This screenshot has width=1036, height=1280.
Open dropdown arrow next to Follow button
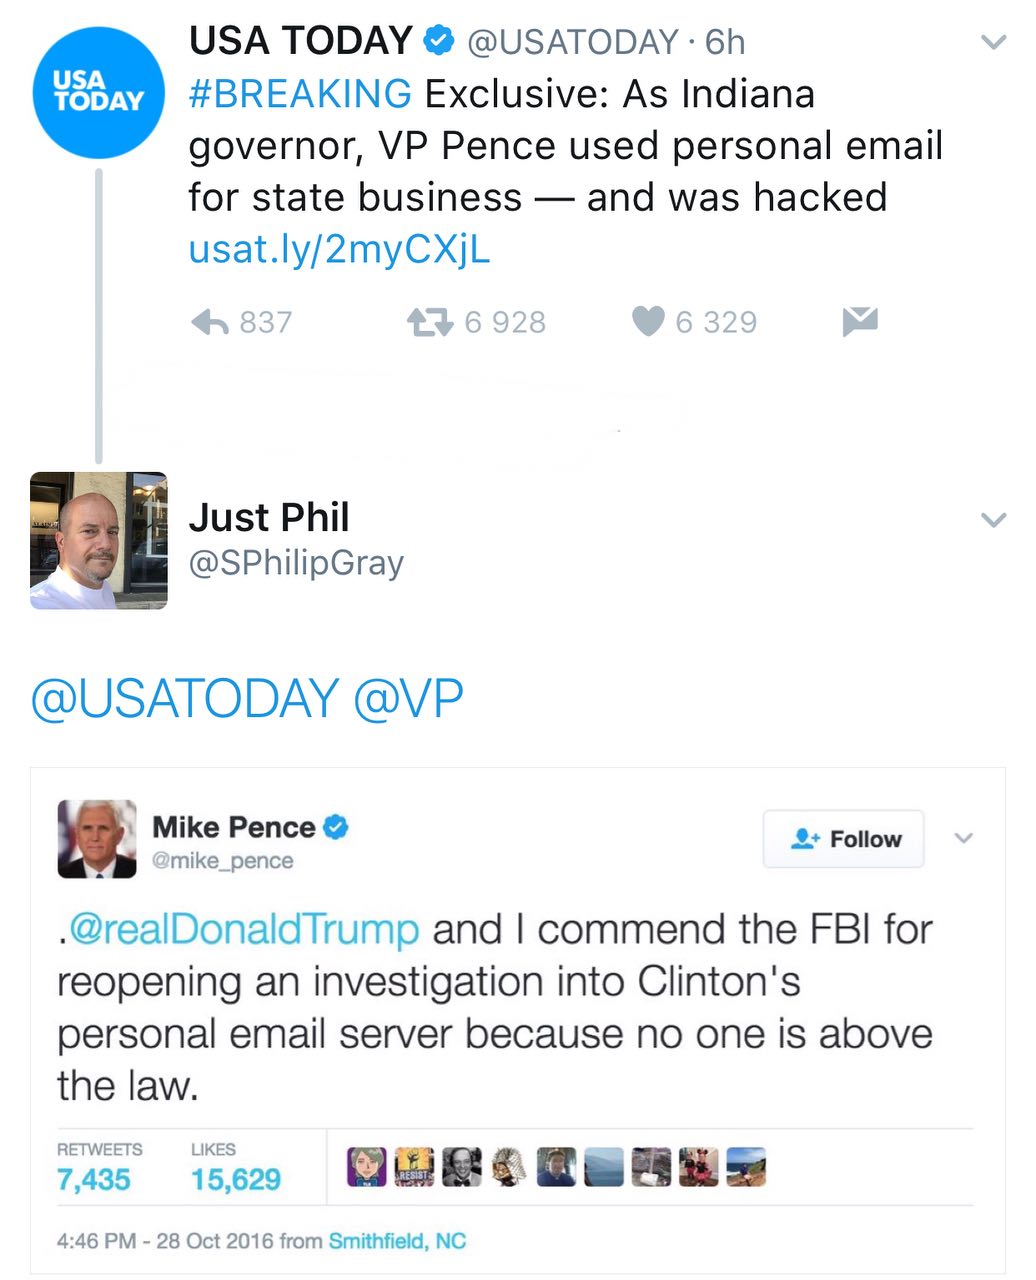coord(963,838)
